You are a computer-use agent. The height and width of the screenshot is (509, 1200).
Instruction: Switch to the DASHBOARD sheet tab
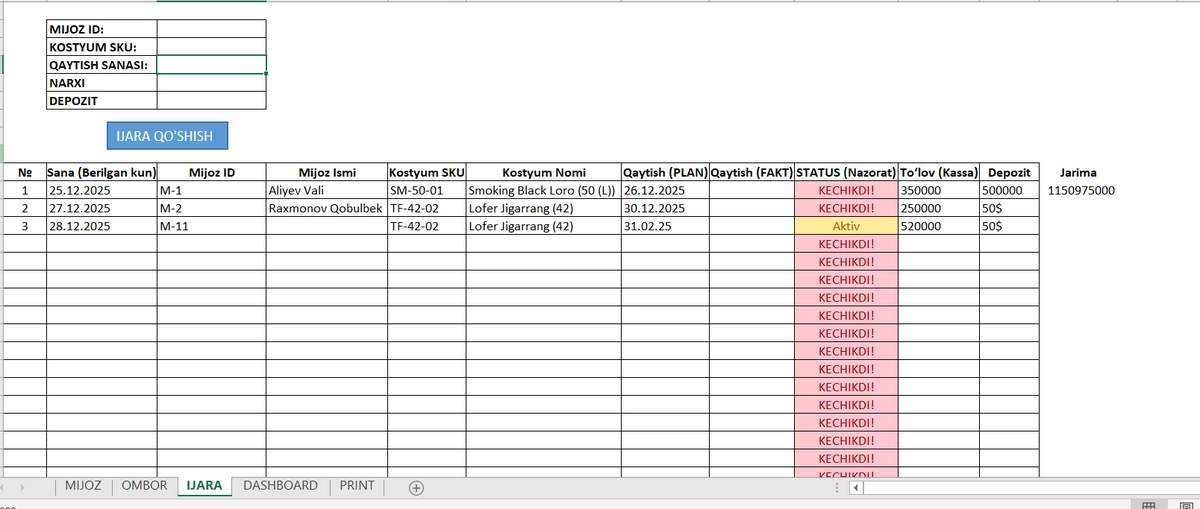280,486
